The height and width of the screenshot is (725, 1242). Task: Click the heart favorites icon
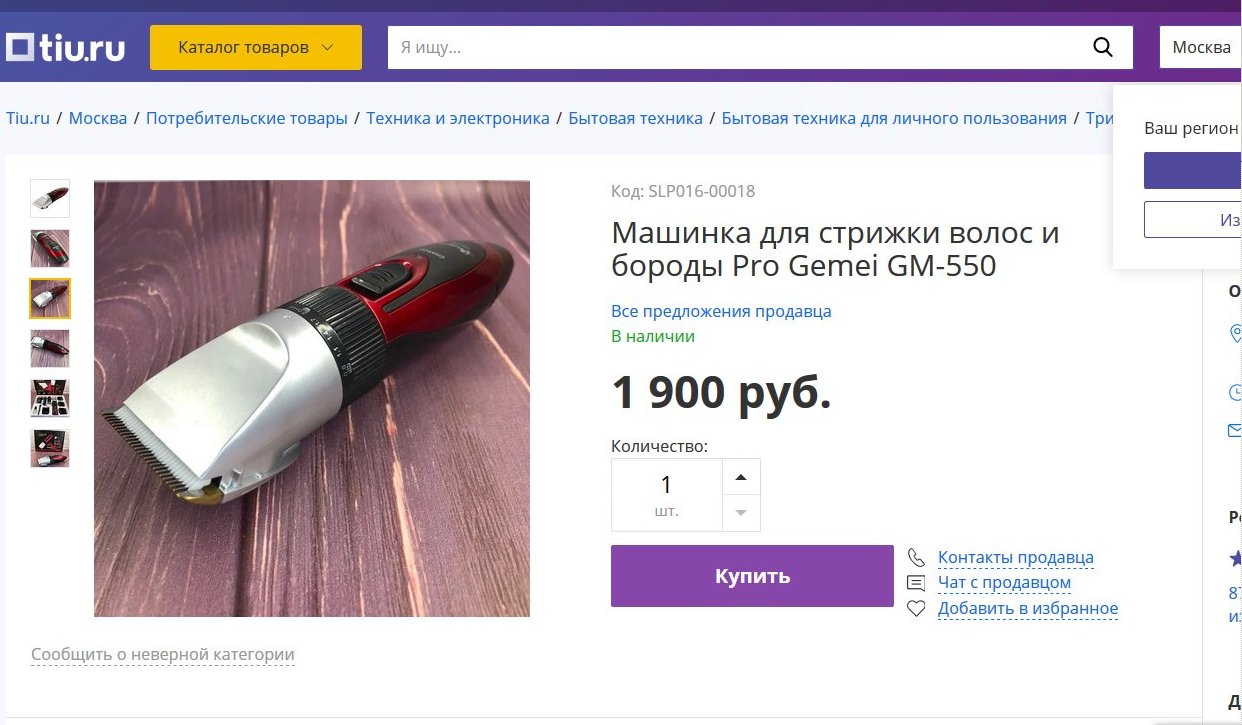[x=916, y=608]
